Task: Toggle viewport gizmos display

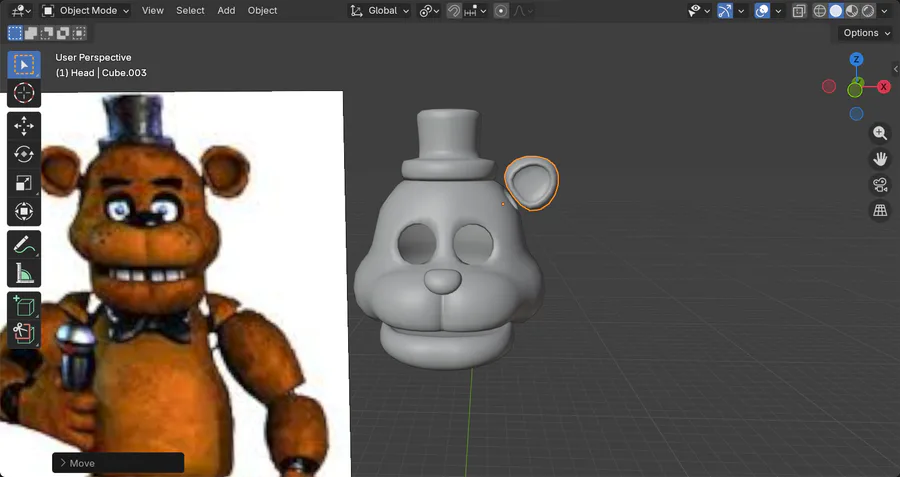Action: click(x=725, y=10)
